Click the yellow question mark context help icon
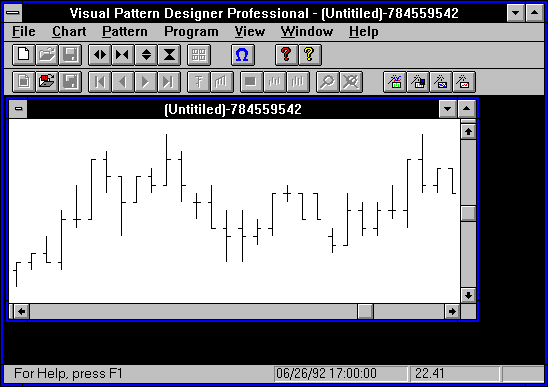548x387 pixels. (x=310, y=55)
